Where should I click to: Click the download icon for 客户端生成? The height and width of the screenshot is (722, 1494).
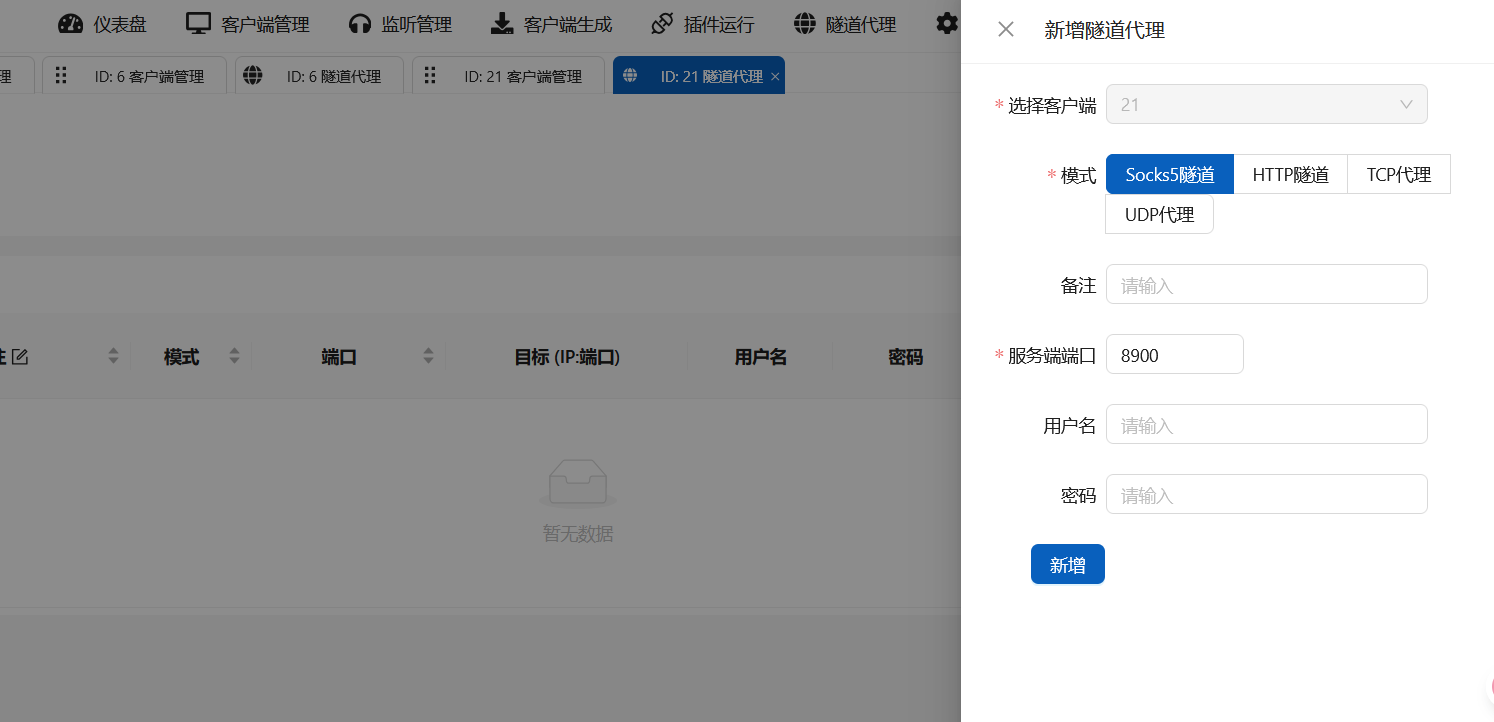502,25
